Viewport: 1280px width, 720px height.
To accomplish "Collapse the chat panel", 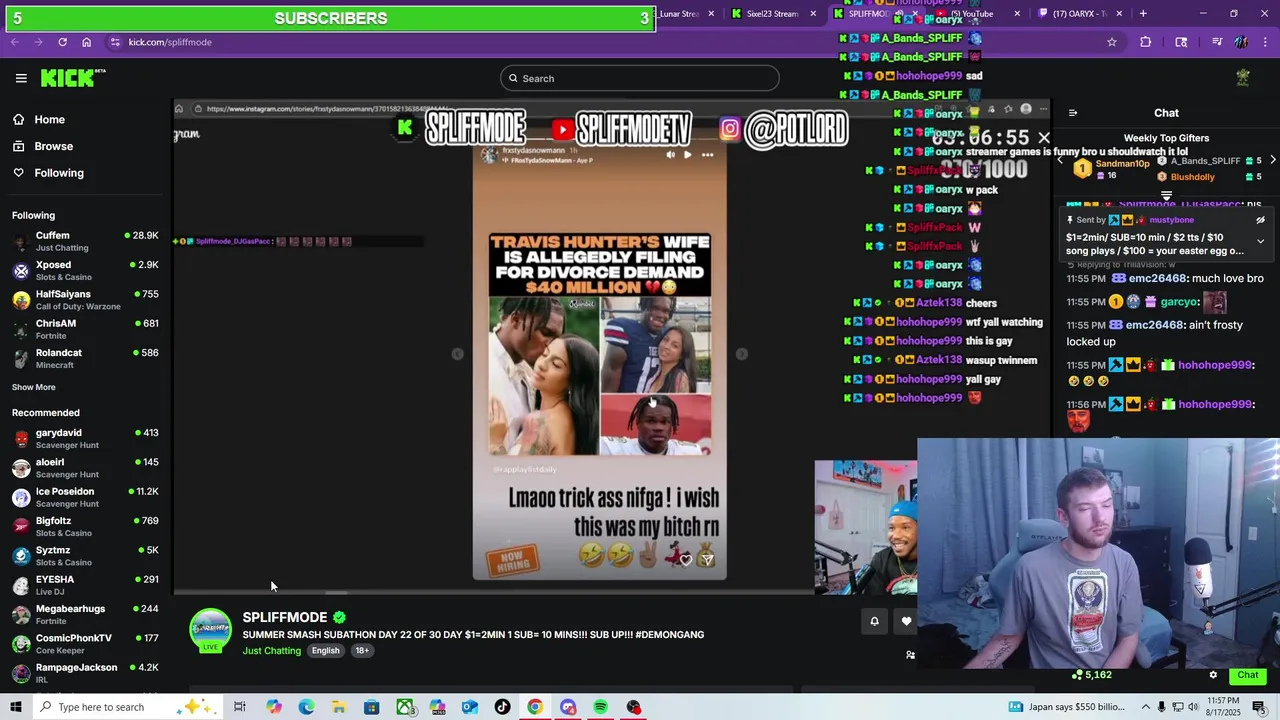I will tap(1072, 113).
